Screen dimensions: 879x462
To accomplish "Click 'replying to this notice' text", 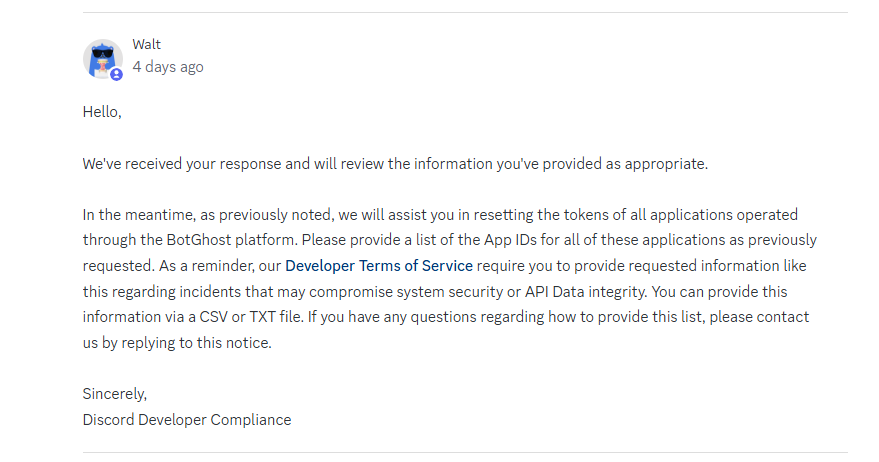I will pyautogui.click(x=196, y=343).
